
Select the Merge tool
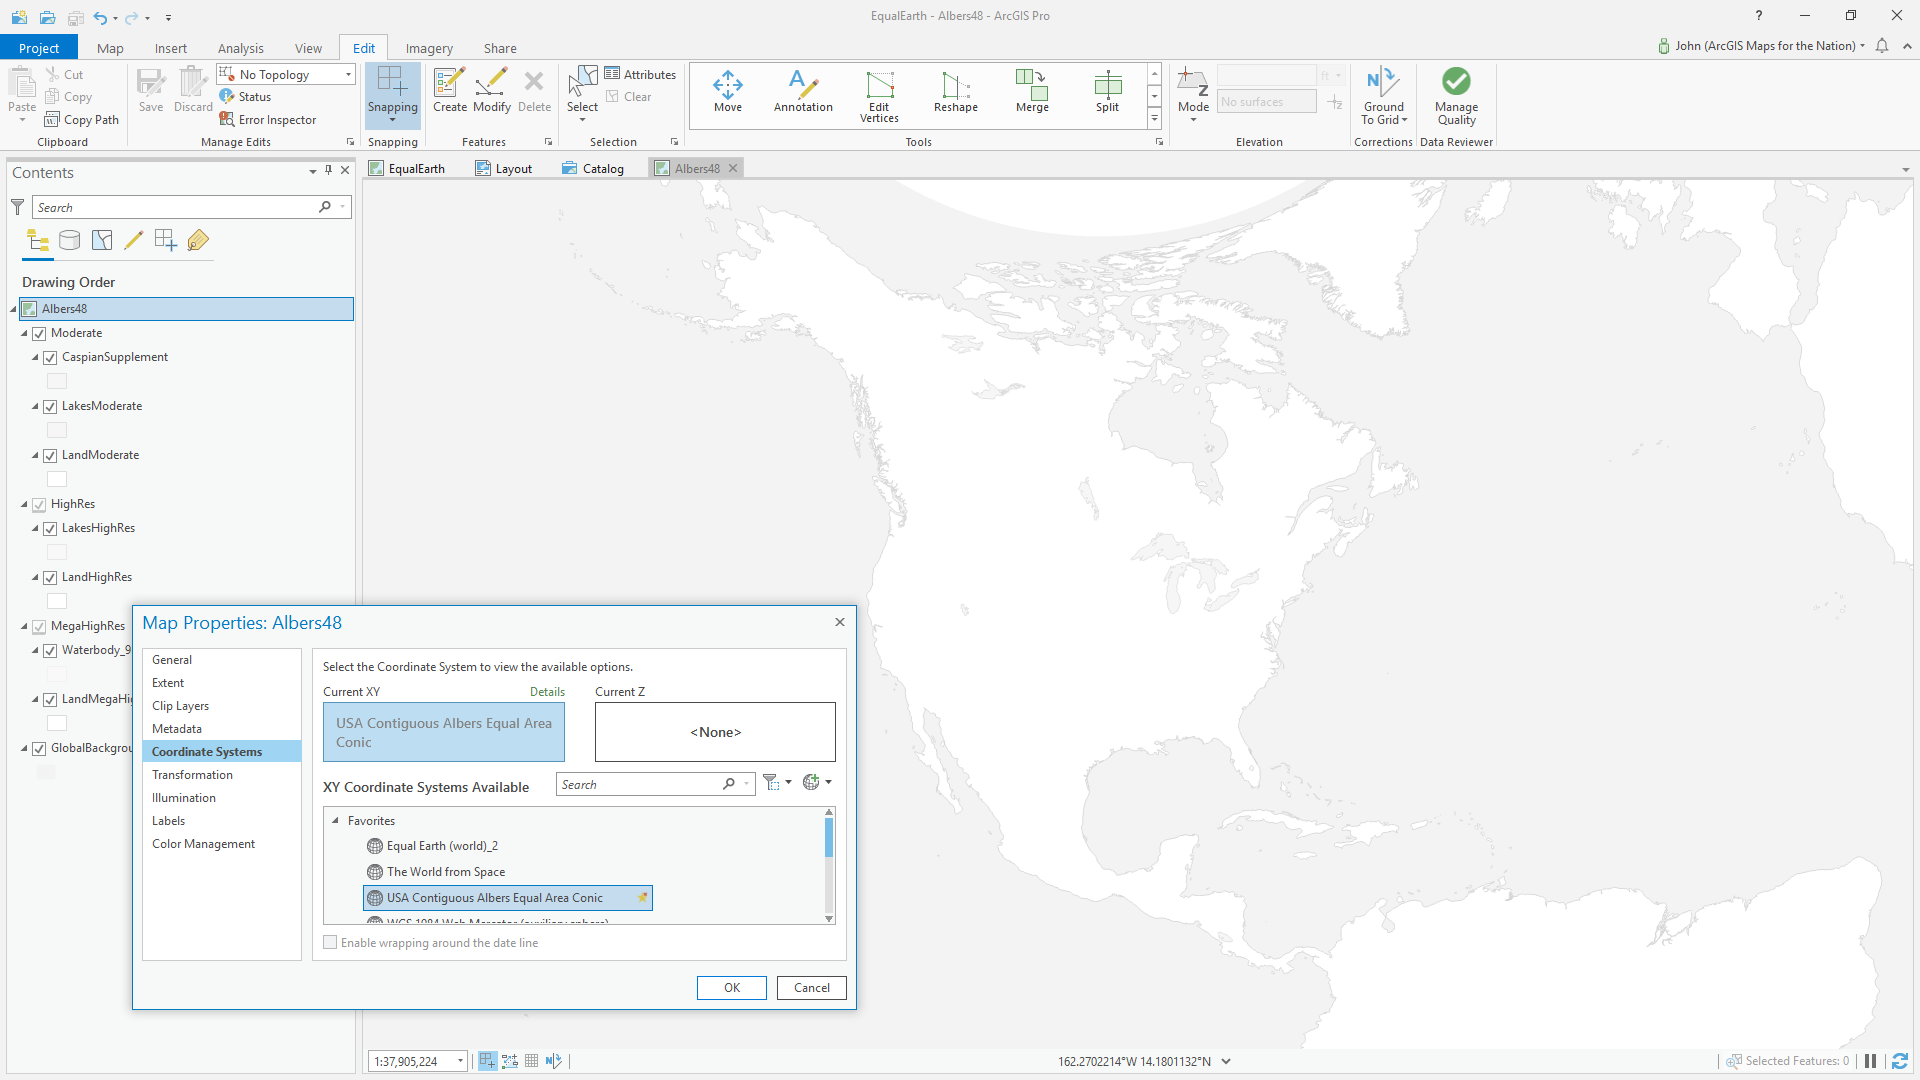pyautogui.click(x=1031, y=91)
